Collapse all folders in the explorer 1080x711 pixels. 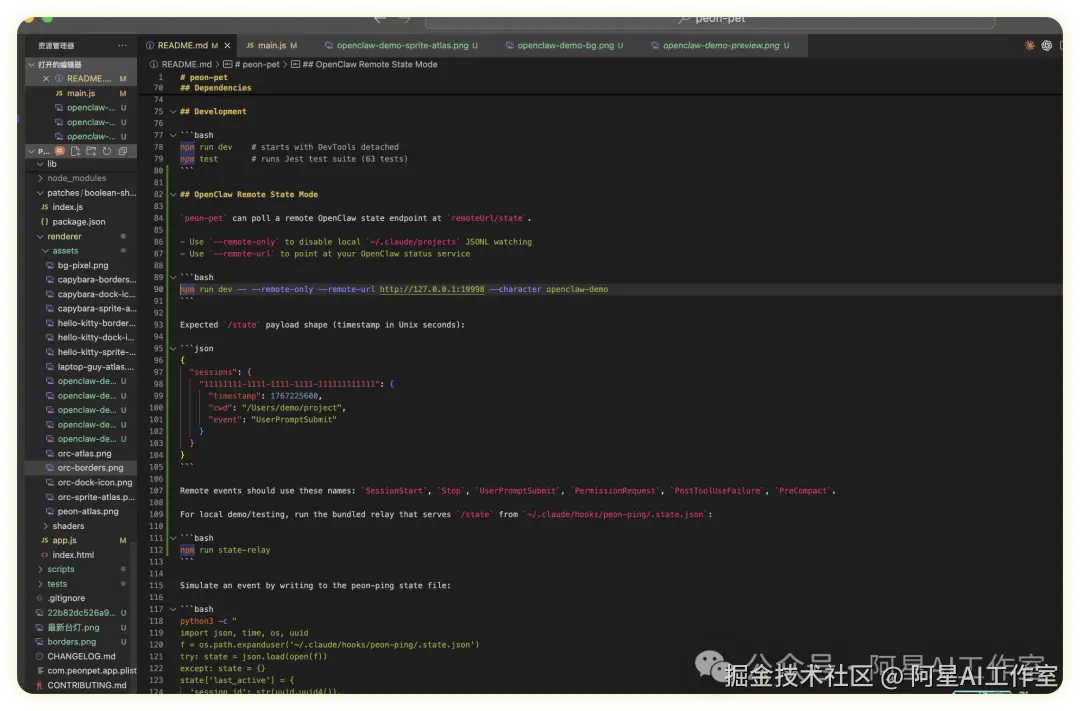(123, 151)
